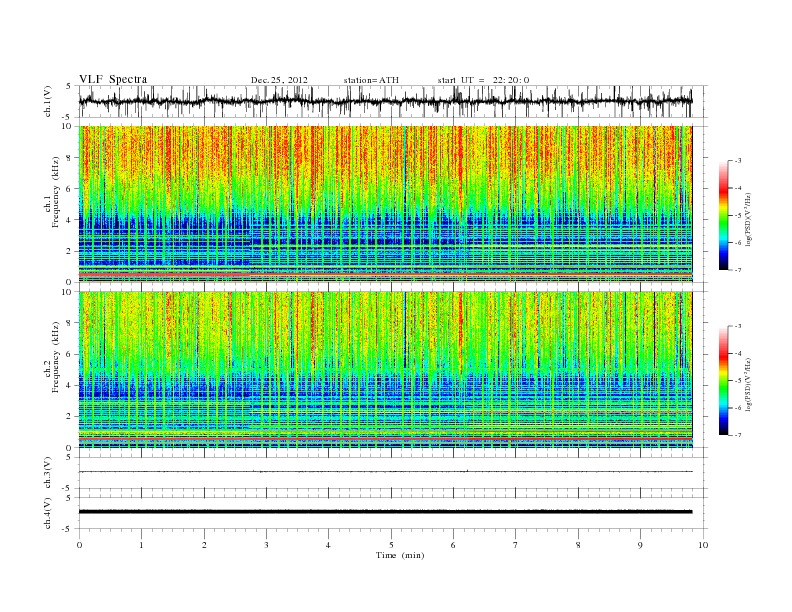Viewport: 792px width, 612px height.
Task: Click the date 'Dec. 25, 2012'
Action: tap(279, 80)
